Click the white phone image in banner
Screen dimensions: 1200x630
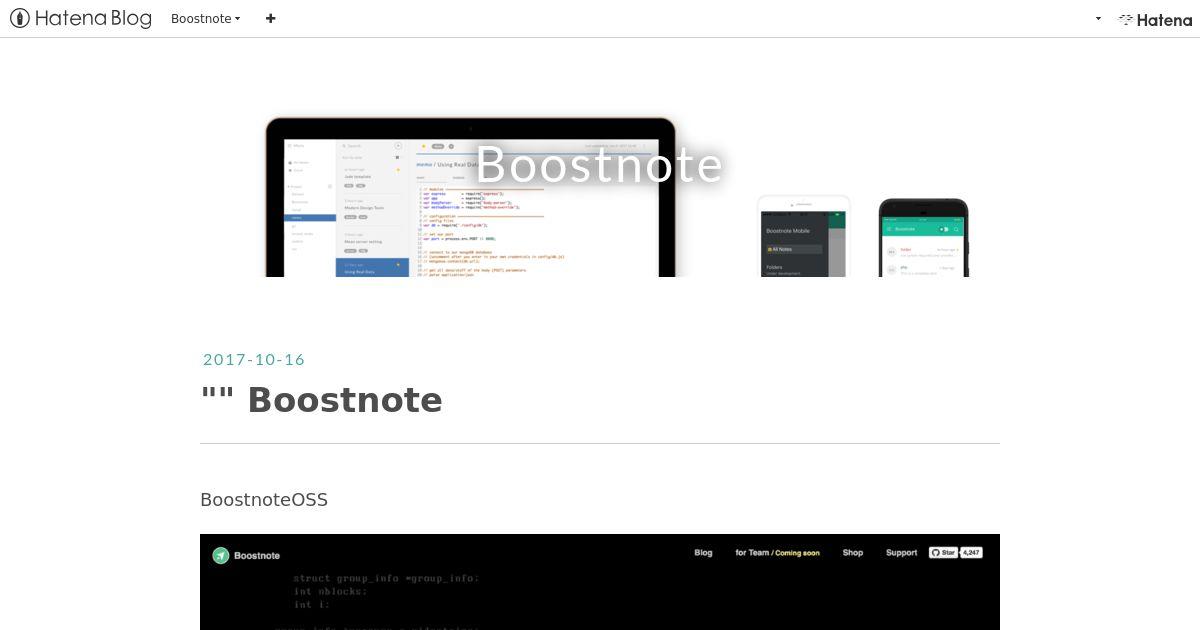[x=803, y=236]
